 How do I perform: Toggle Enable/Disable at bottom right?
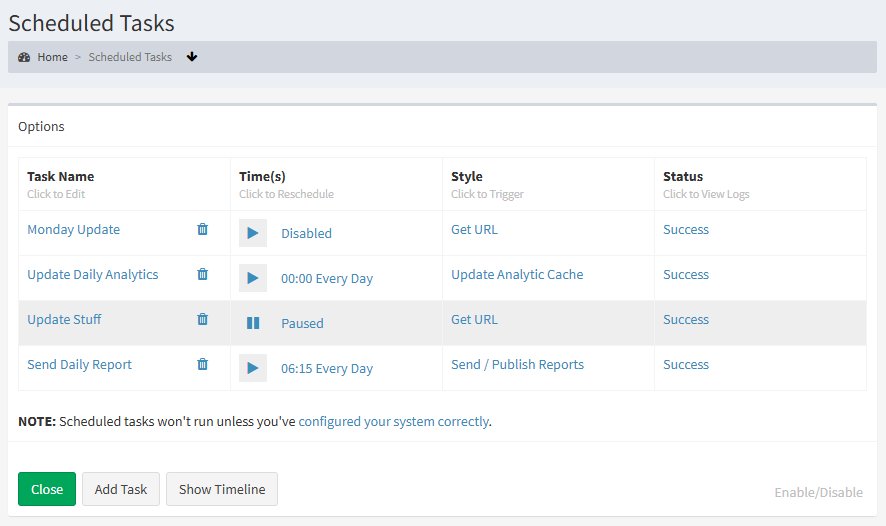tap(818, 492)
